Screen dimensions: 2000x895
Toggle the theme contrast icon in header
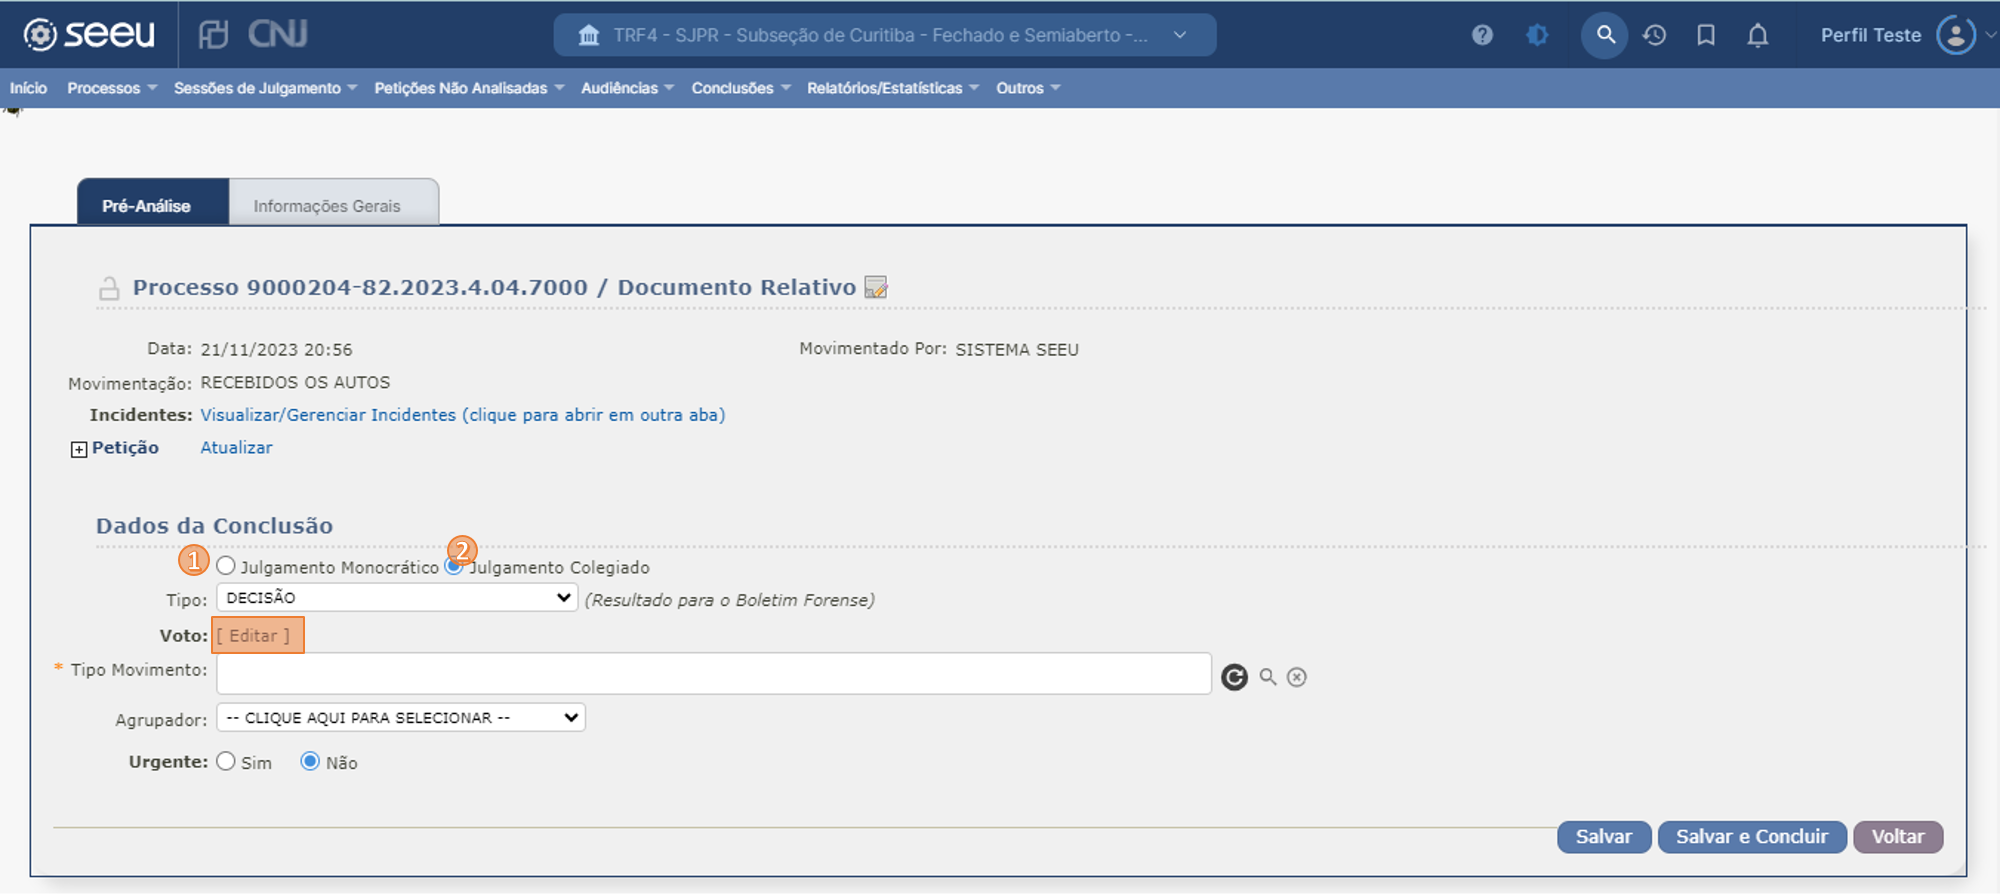click(x=1538, y=35)
